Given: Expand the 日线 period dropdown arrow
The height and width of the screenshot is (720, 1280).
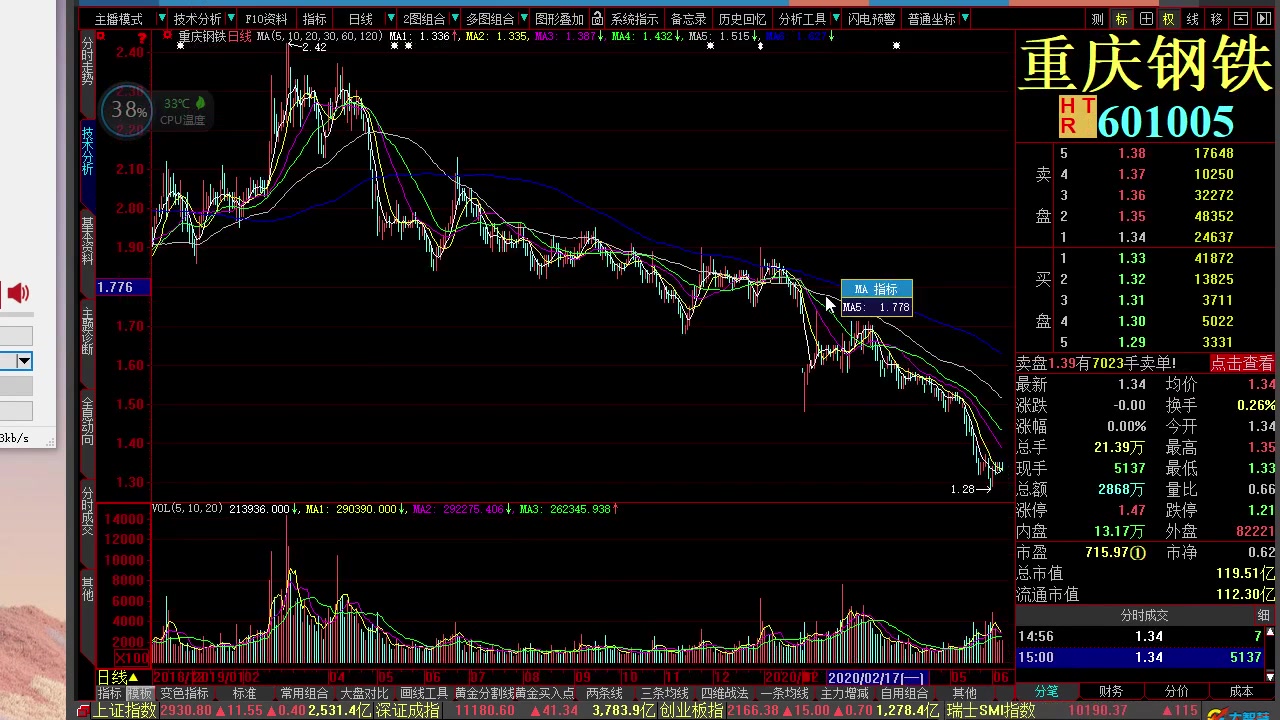Looking at the screenshot, I should click(x=391, y=19).
